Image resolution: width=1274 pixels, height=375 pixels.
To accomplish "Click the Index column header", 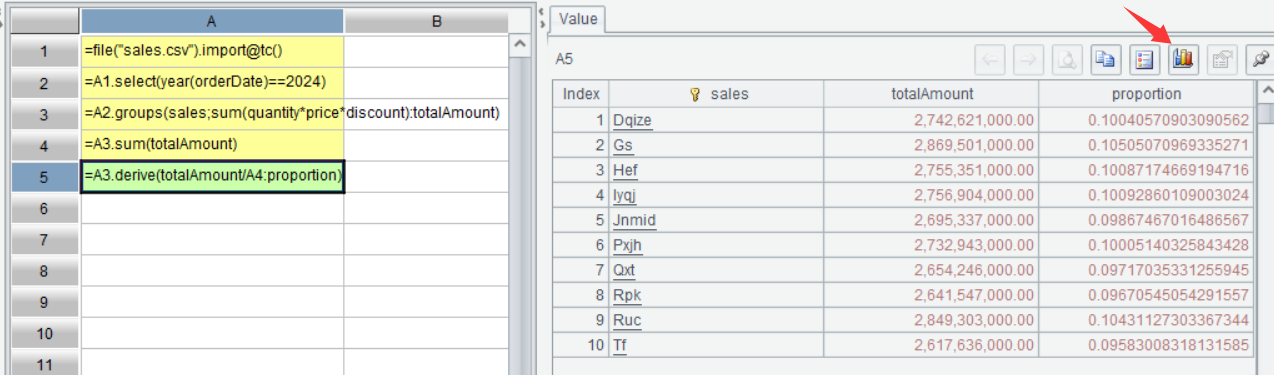I will (x=581, y=94).
